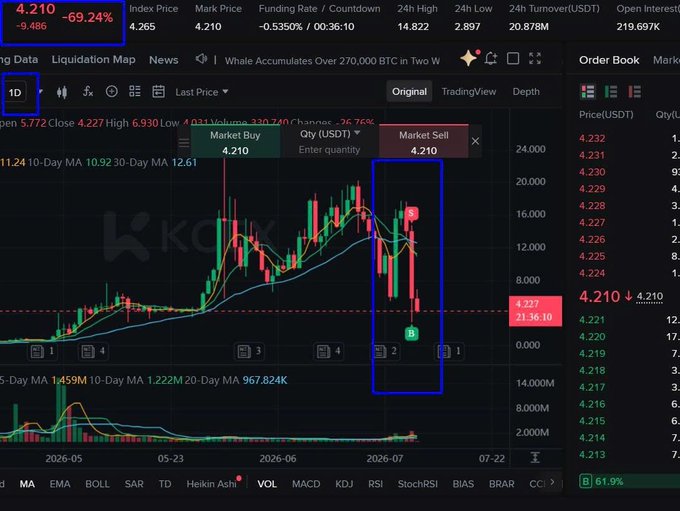680x511 pixels.
Task: Click bid price 4.221 in order book
Action: 592,320
